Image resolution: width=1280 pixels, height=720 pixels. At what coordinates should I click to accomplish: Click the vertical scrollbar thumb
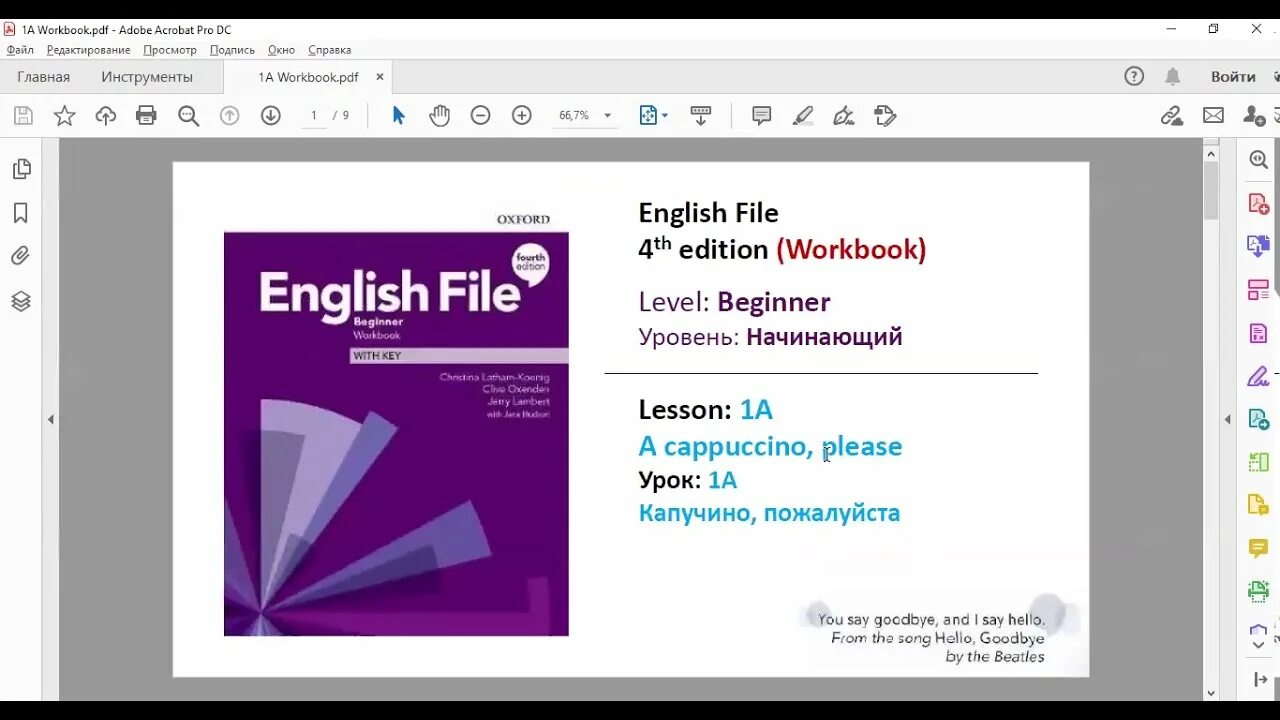(1211, 190)
